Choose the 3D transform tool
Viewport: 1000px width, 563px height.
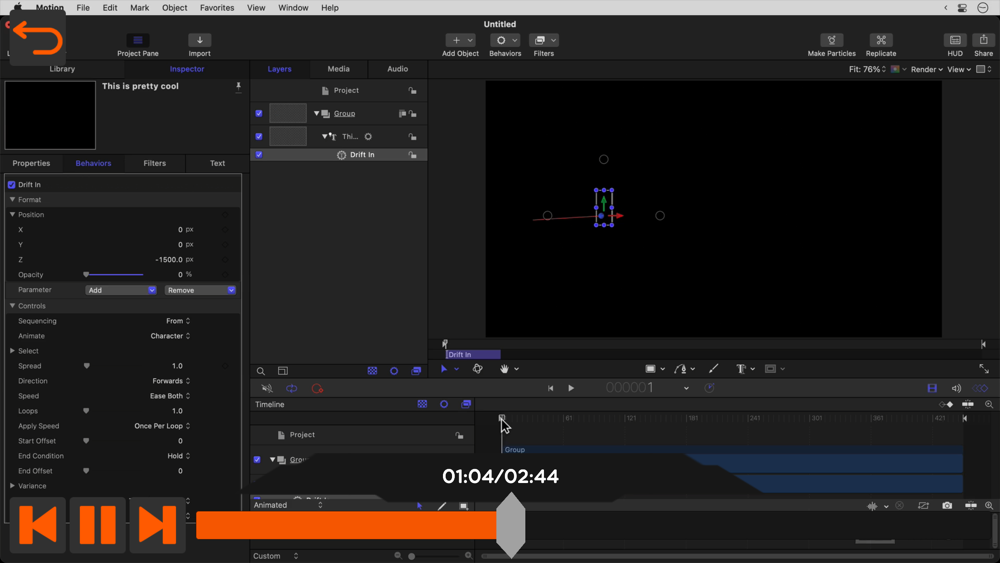click(477, 369)
